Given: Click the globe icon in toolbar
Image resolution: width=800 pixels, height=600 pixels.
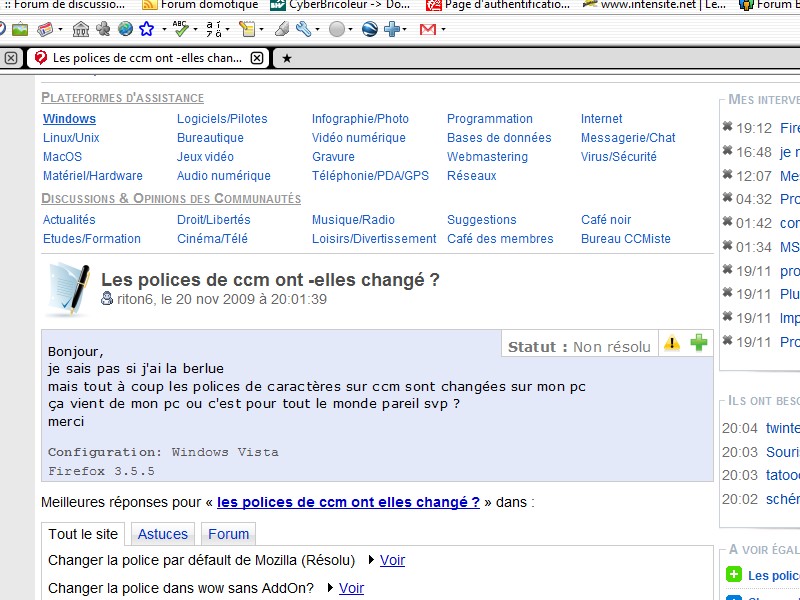Looking at the screenshot, I should 125,29.
